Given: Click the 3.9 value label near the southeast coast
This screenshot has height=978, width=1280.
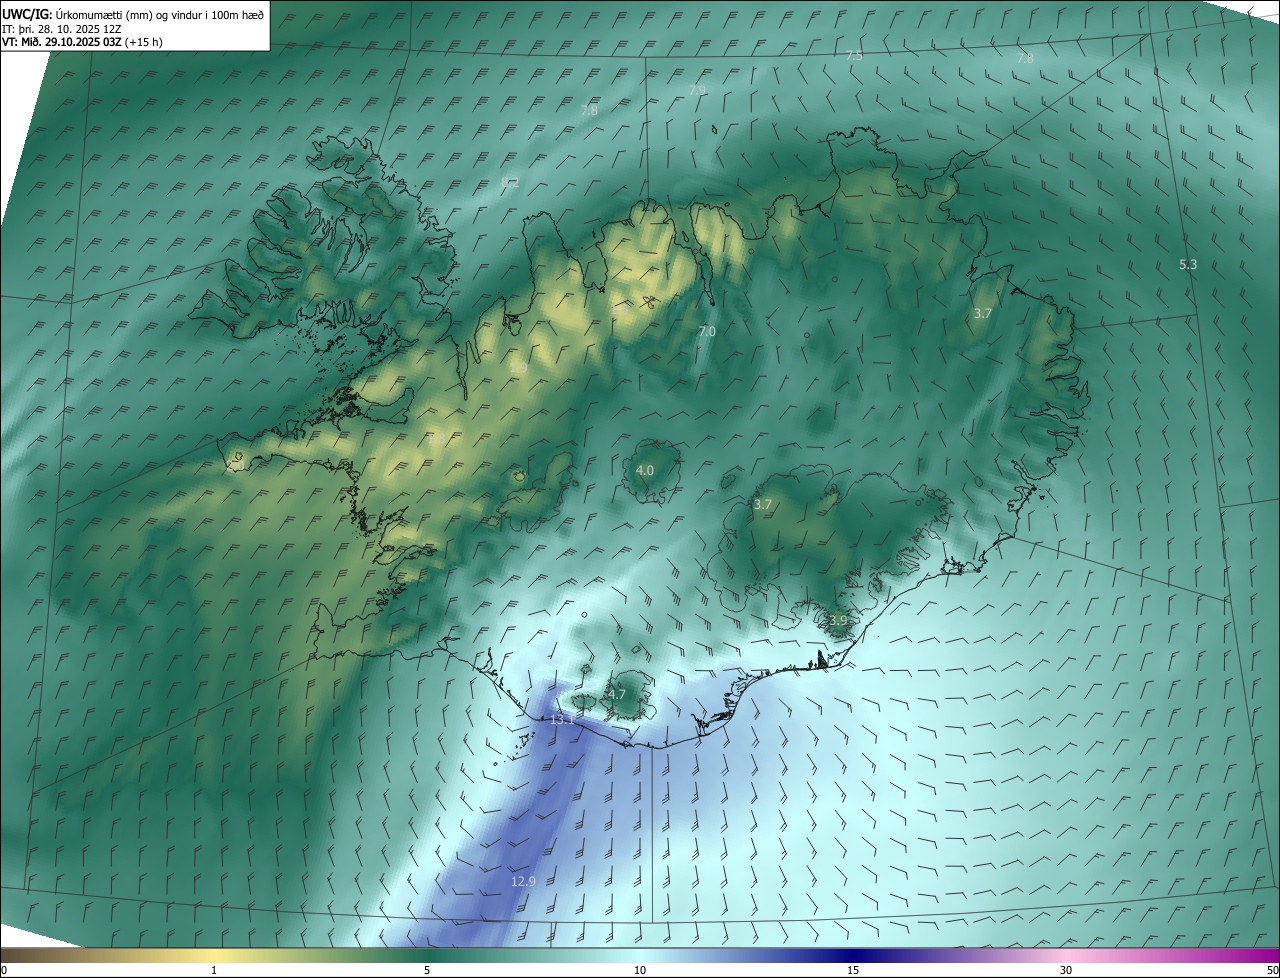Looking at the screenshot, I should [x=838, y=621].
